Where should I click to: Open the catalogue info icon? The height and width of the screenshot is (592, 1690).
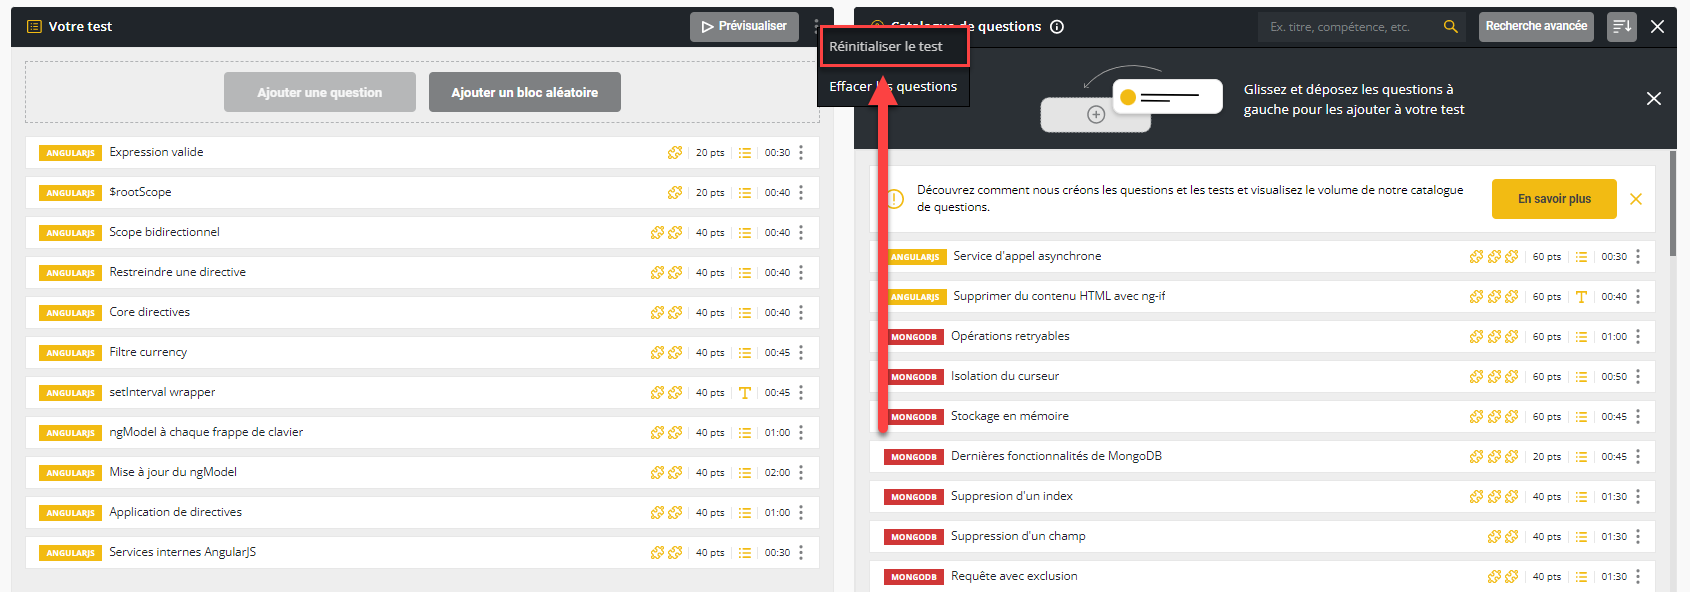tap(1057, 27)
